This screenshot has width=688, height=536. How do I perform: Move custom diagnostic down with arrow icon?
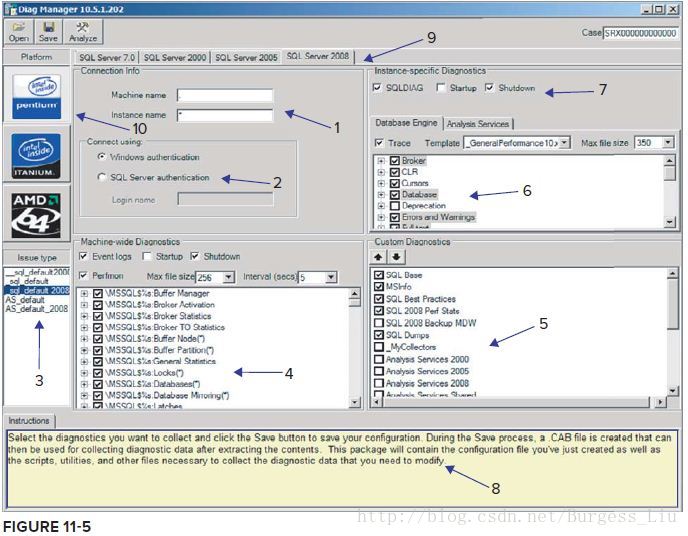(396, 257)
